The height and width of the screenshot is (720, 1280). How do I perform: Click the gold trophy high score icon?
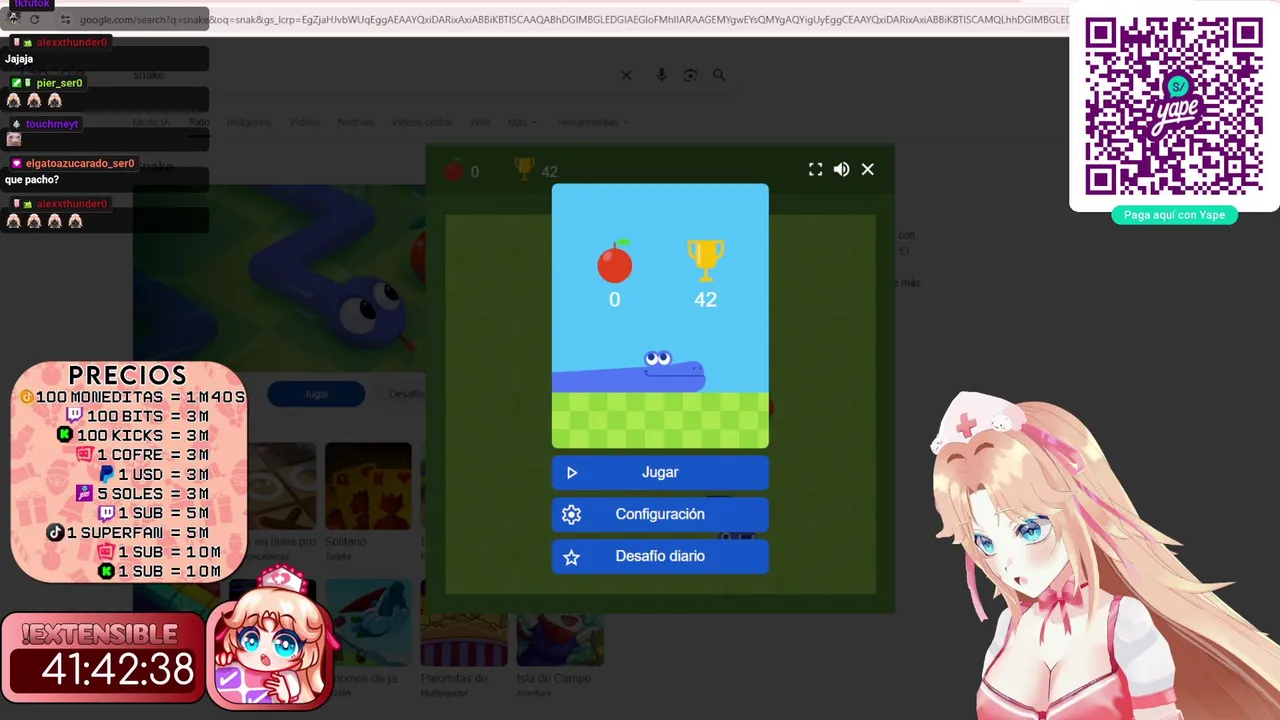click(x=705, y=260)
